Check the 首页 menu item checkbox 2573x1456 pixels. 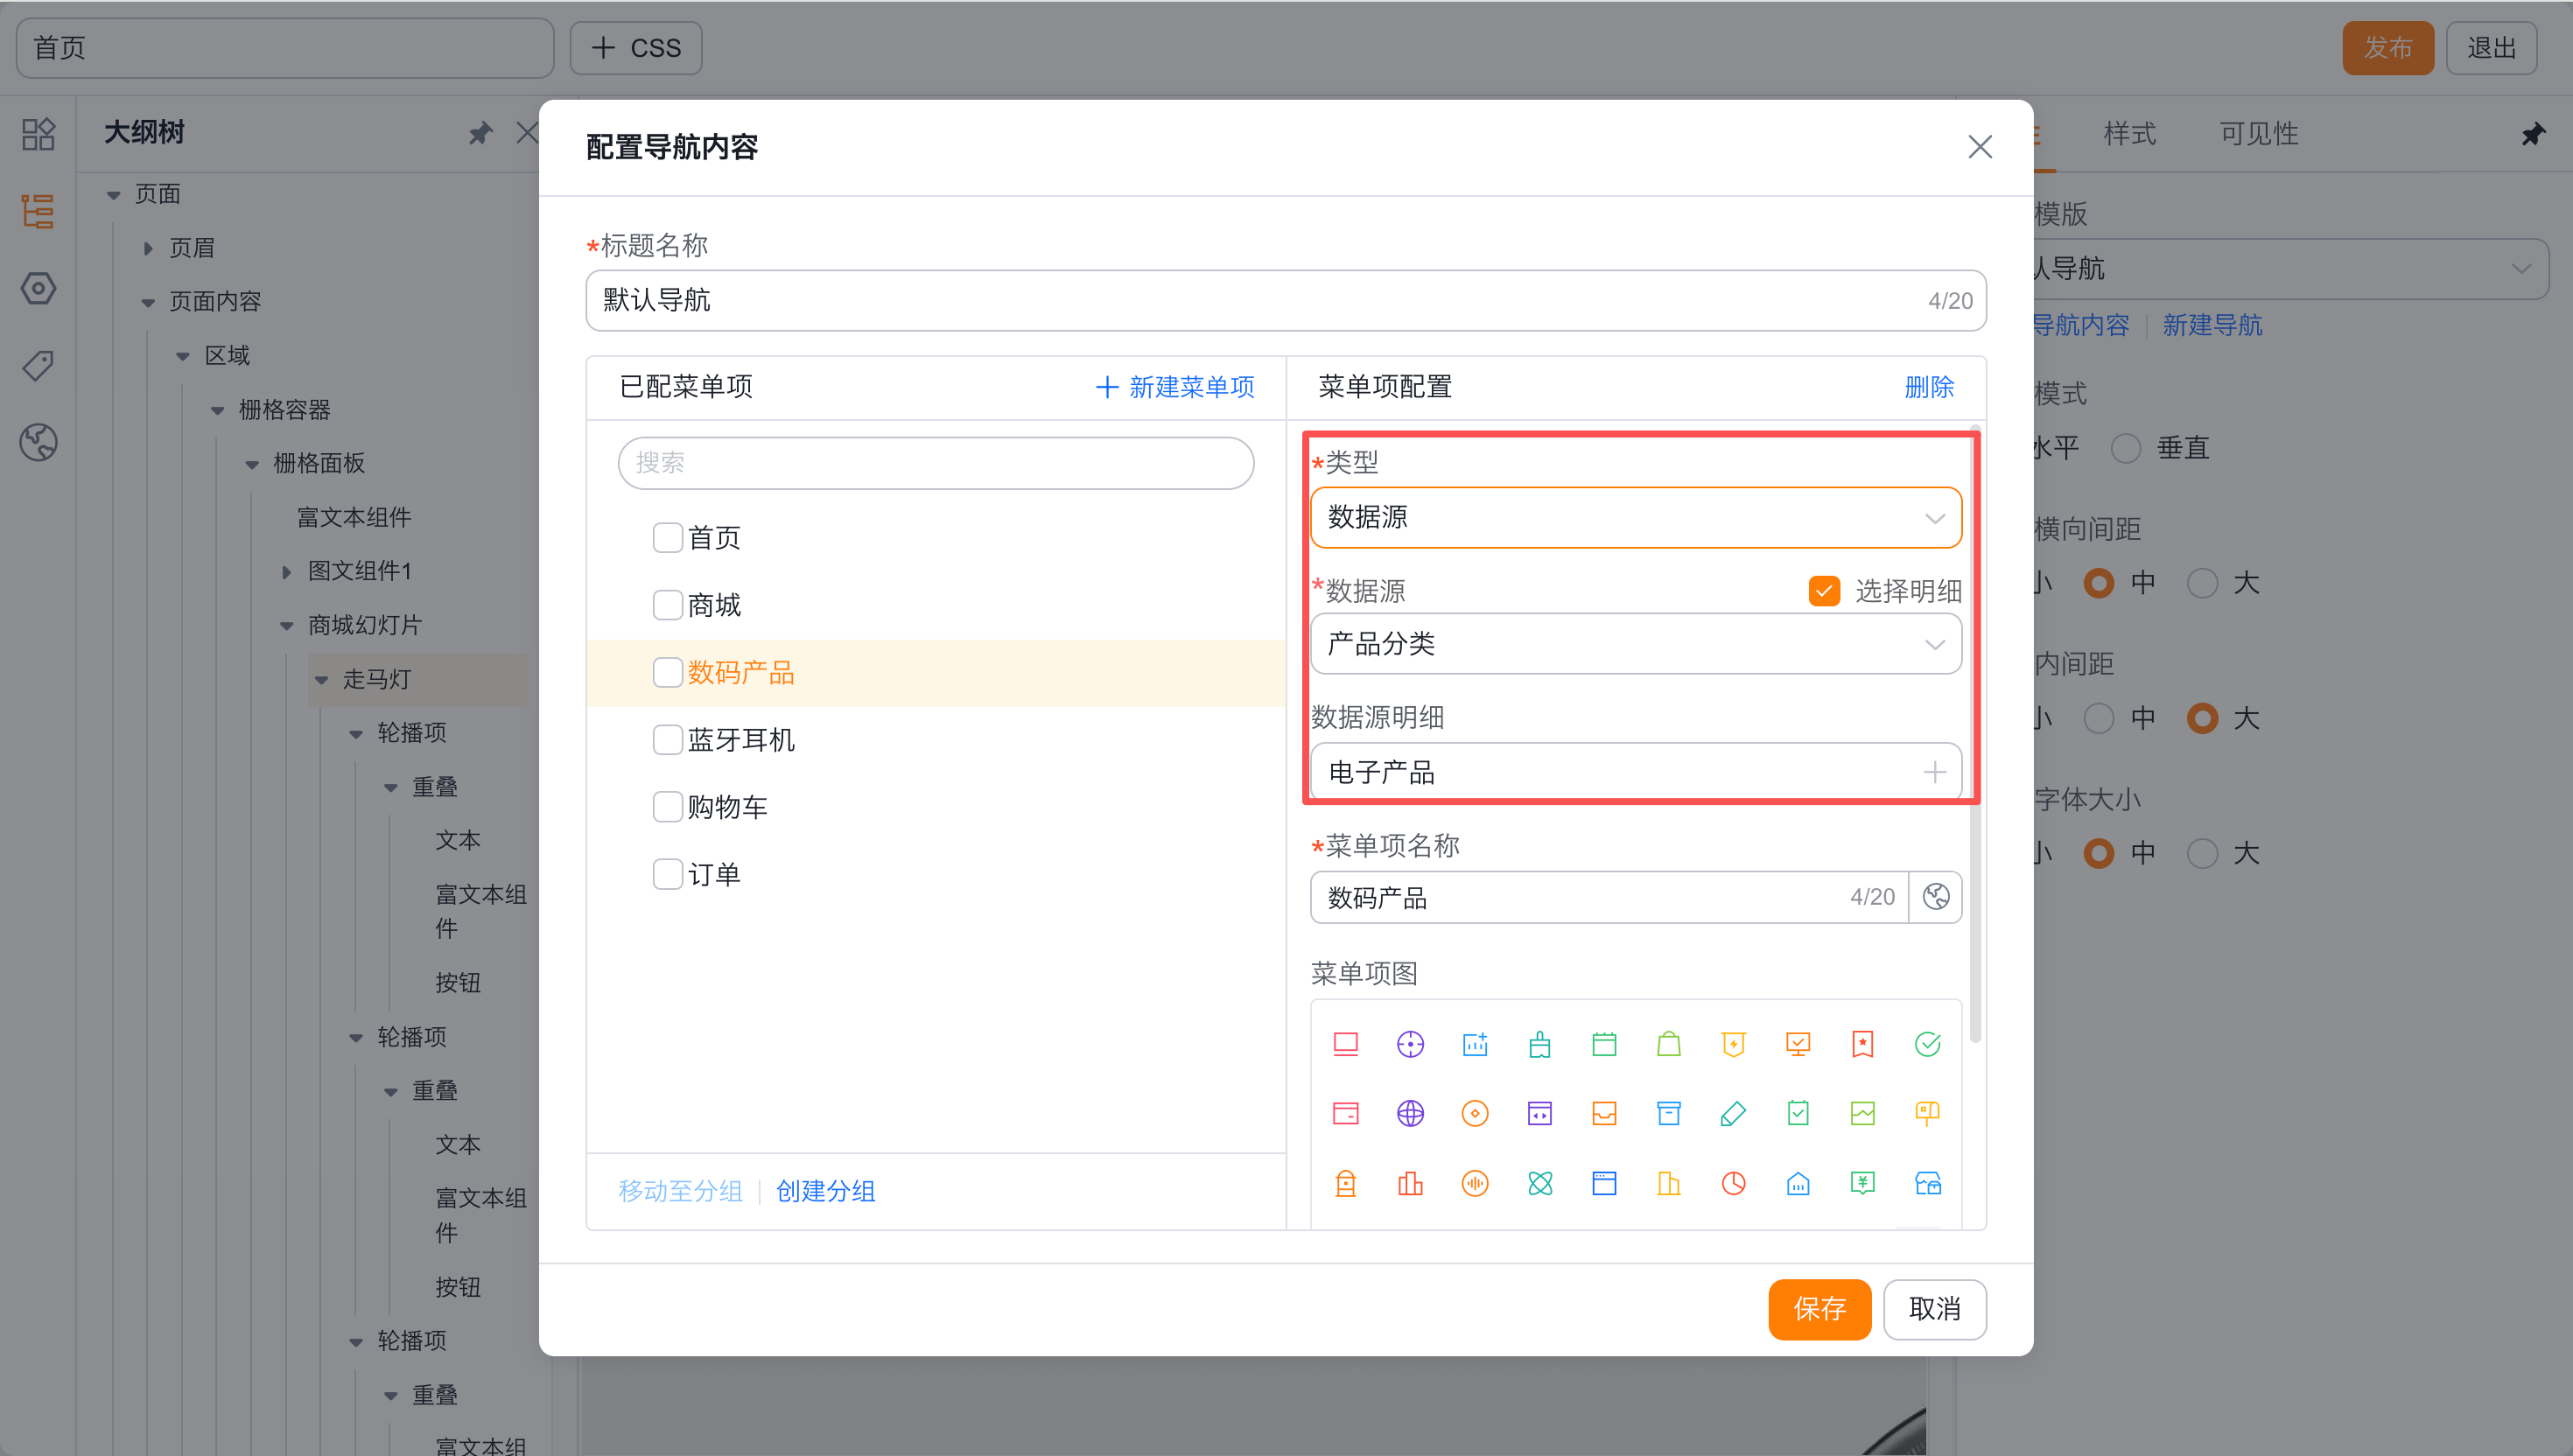(x=667, y=538)
